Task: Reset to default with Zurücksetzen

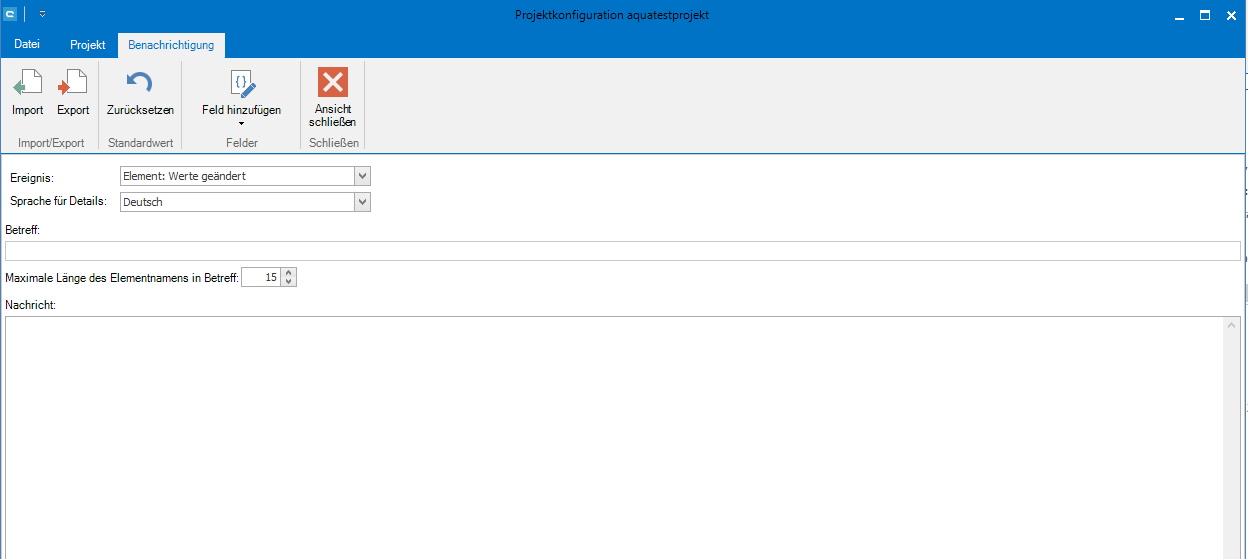Action: (140, 84)
